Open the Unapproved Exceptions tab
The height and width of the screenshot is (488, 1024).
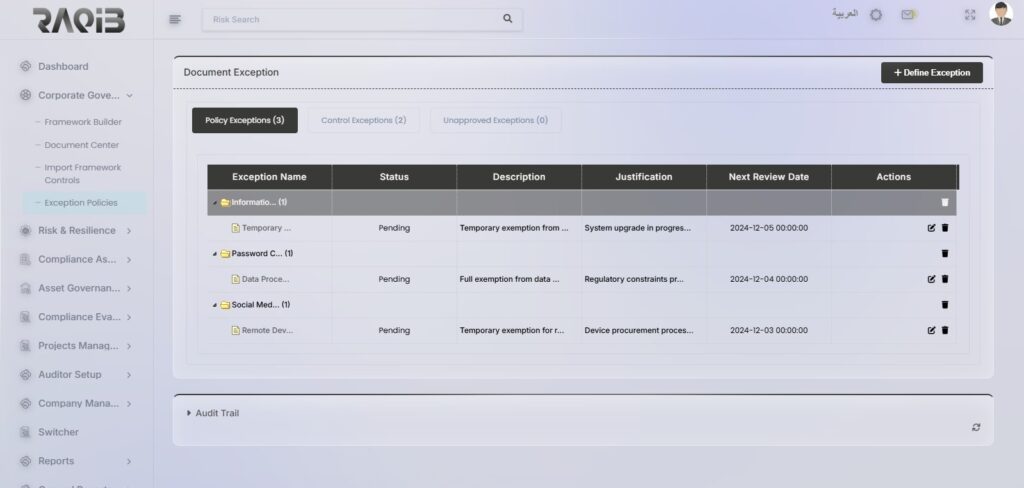(495, 120)
